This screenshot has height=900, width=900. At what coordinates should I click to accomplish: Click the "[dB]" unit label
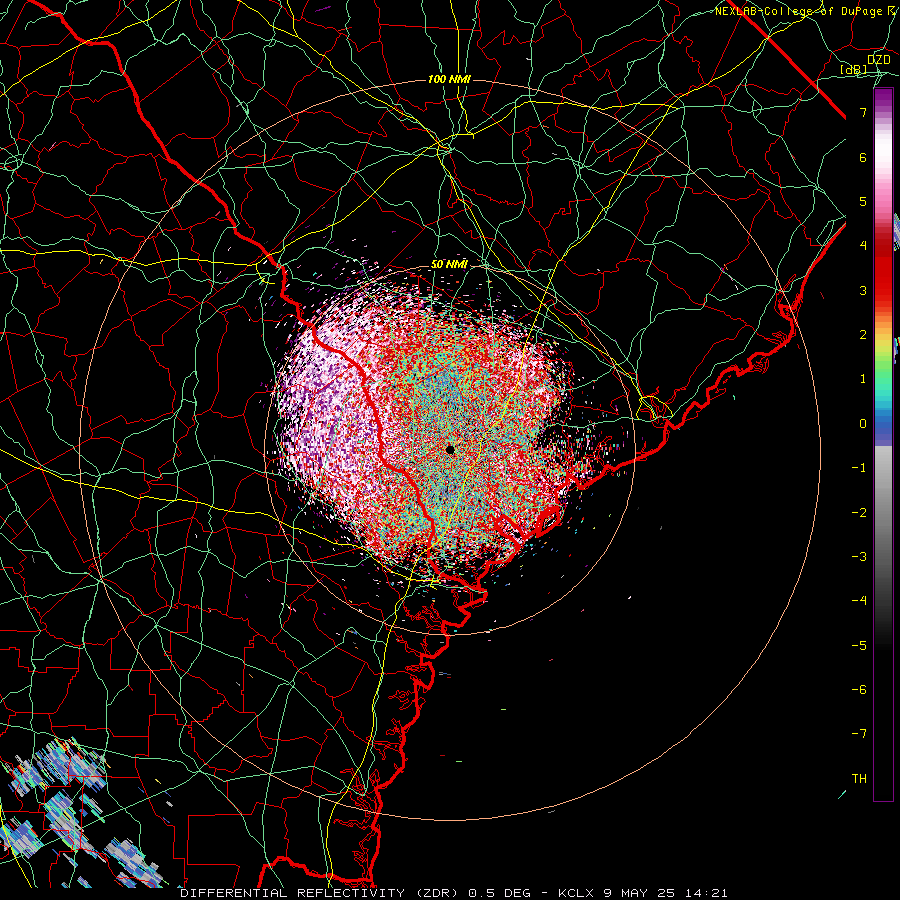point(854,70)
